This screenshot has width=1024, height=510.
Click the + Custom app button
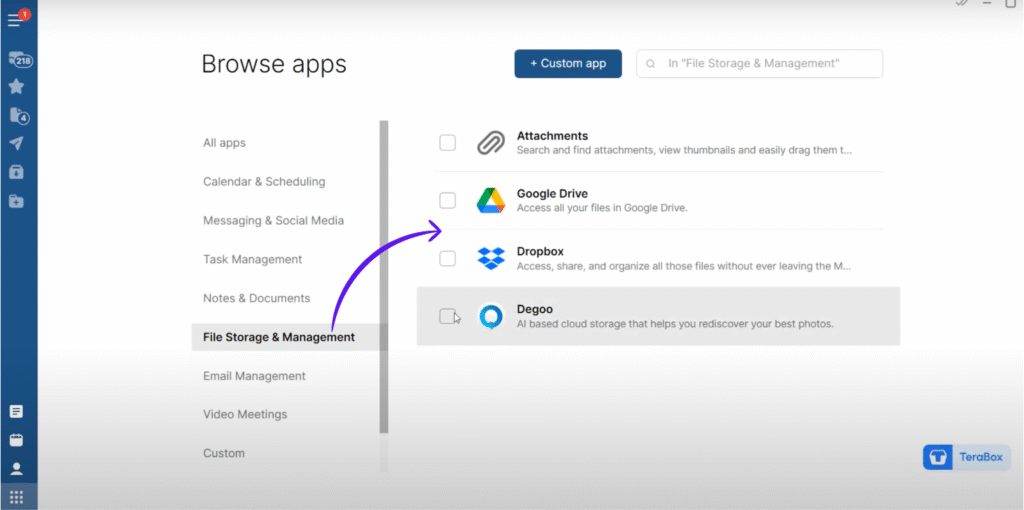(568, 63)
